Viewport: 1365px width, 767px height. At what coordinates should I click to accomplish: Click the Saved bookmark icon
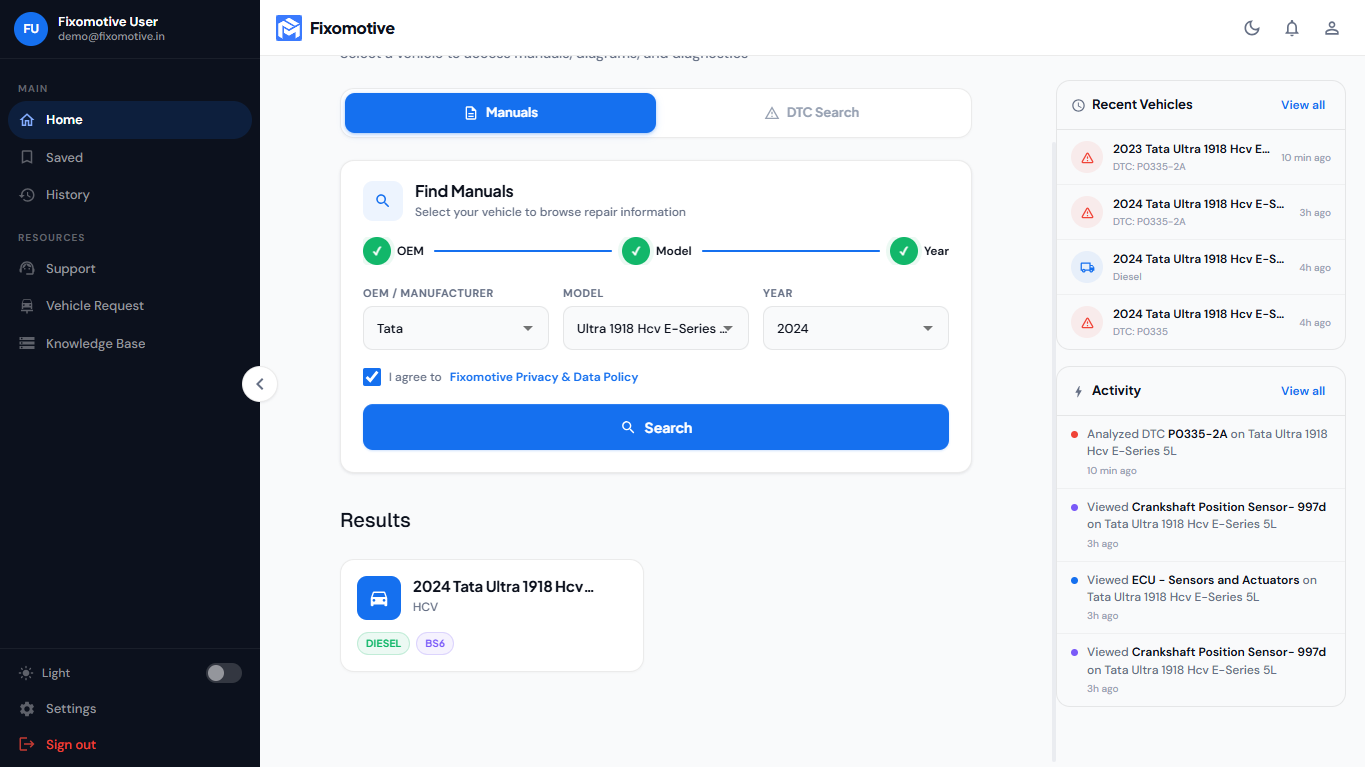coord(27,157)
